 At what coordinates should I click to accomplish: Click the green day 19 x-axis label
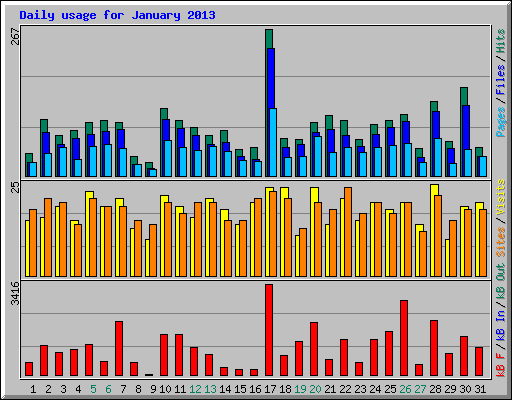(x=300, y=389)
